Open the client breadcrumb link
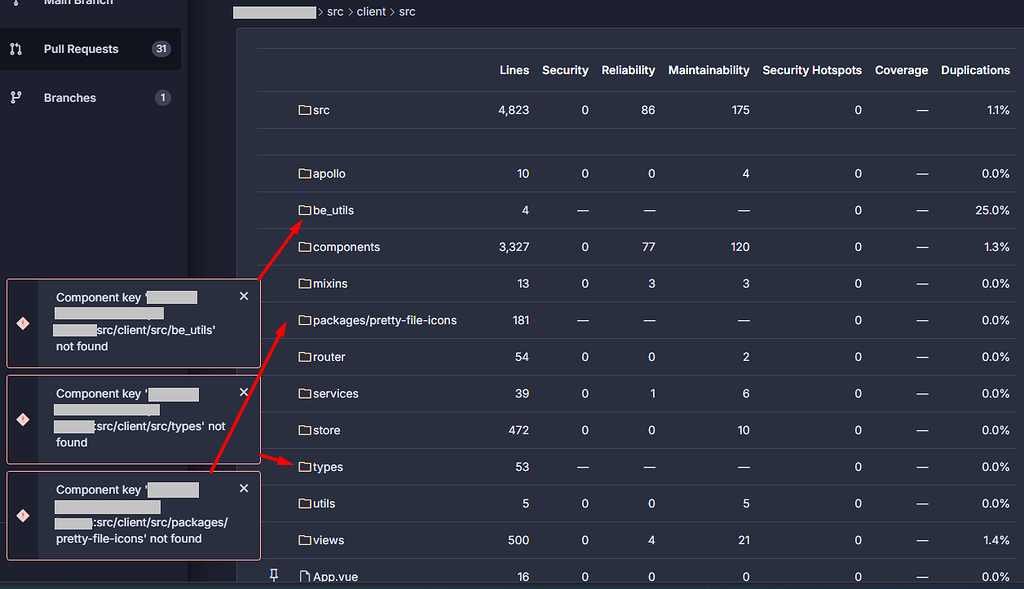 [x=370, y=11]
